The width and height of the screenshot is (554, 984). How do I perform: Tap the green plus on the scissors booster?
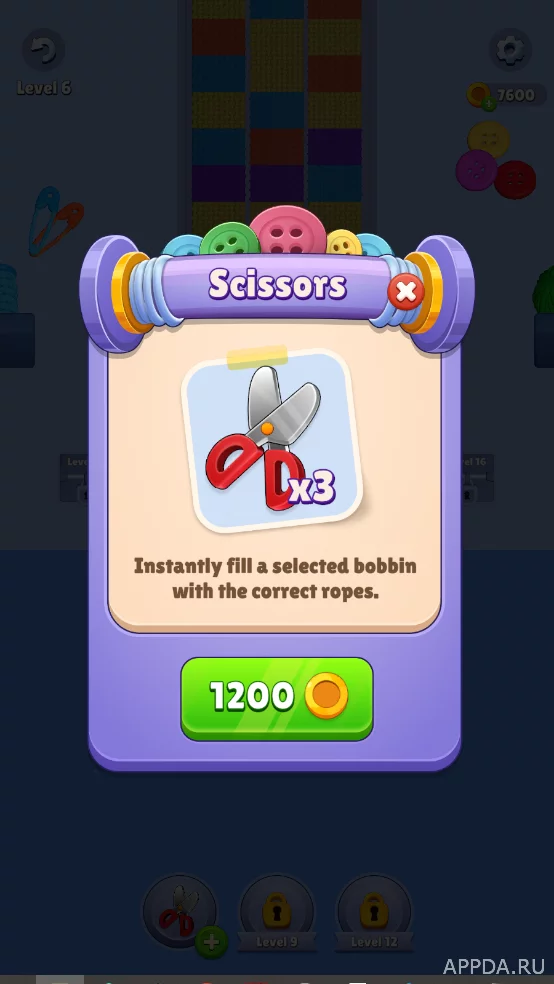[x=211, y=941]
